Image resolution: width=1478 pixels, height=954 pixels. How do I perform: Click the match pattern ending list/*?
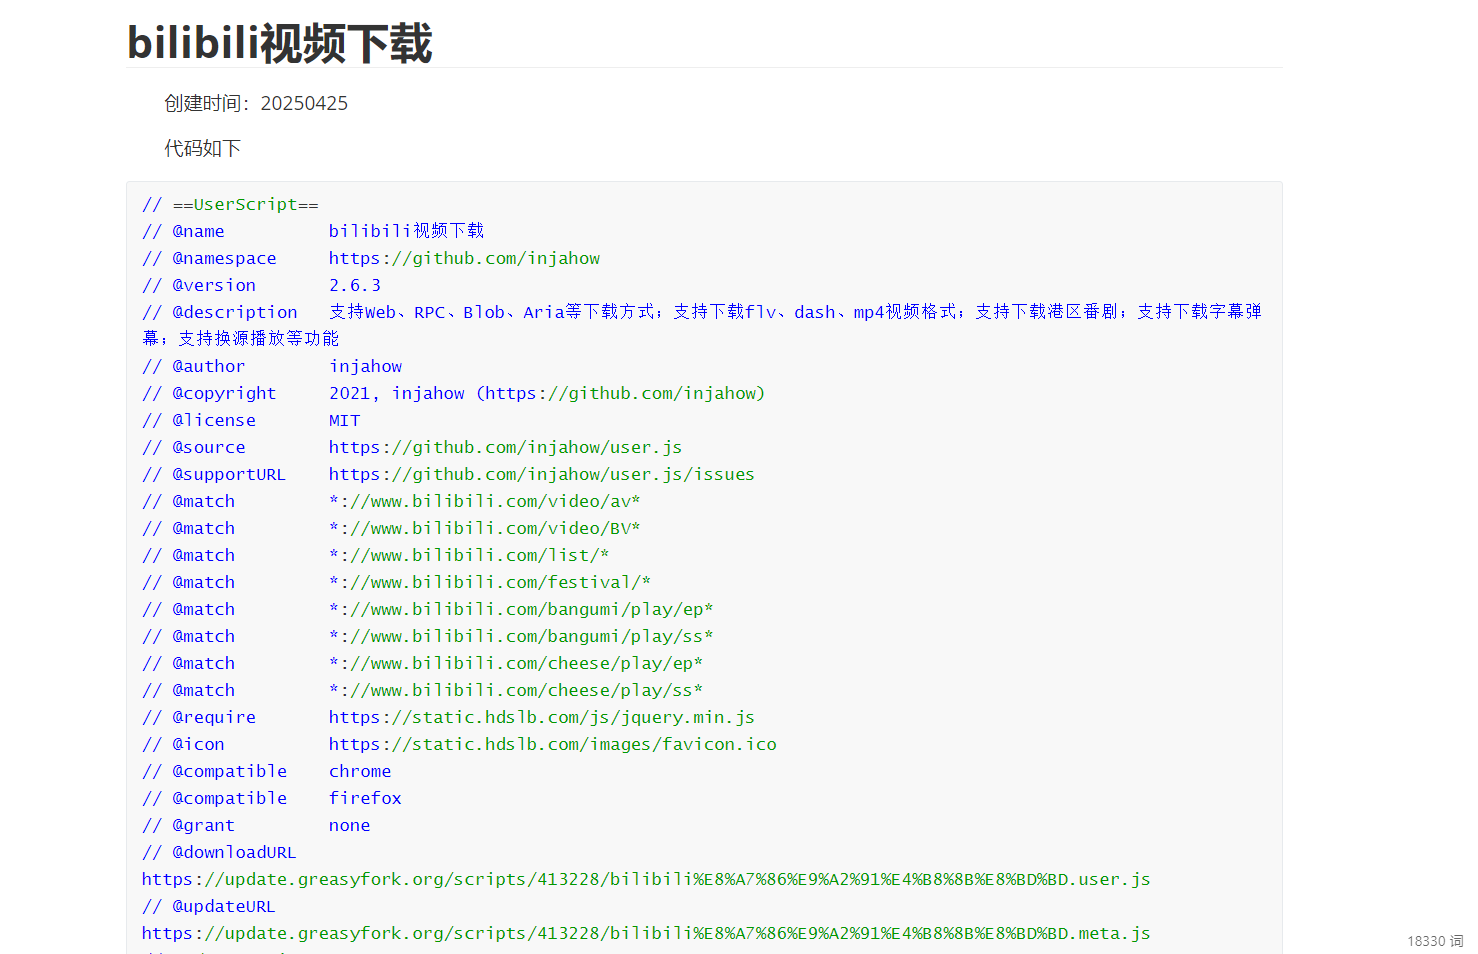pos(469,555)
